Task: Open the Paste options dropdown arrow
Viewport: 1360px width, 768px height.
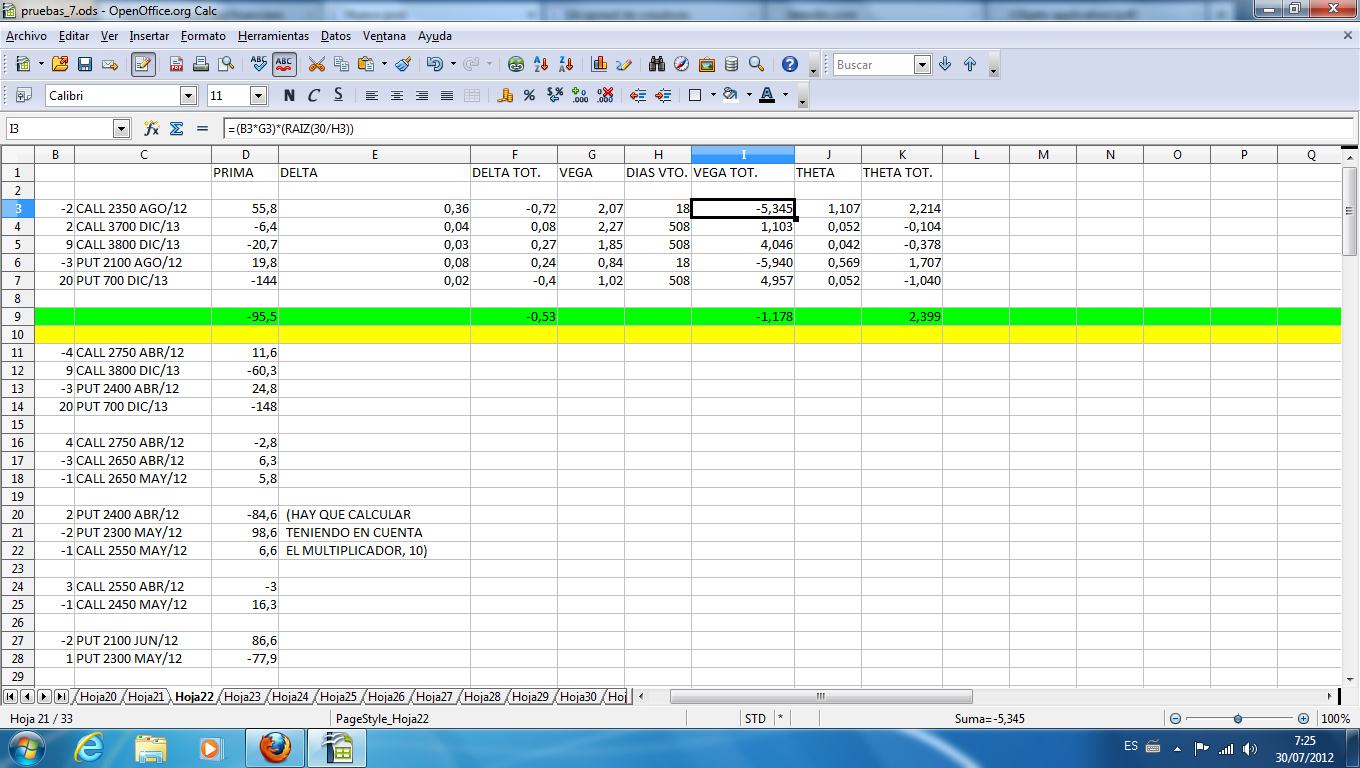Action: click(384, 64)
